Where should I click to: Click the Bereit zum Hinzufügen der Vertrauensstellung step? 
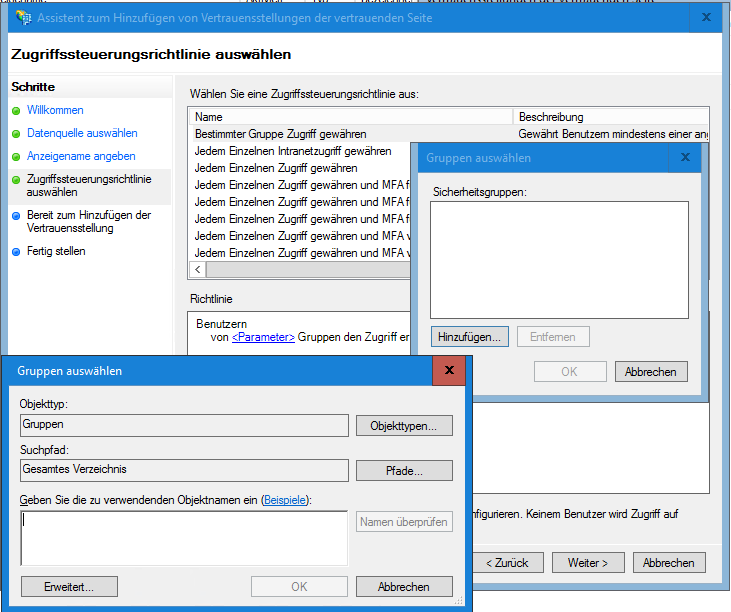(x=89, y=221)
